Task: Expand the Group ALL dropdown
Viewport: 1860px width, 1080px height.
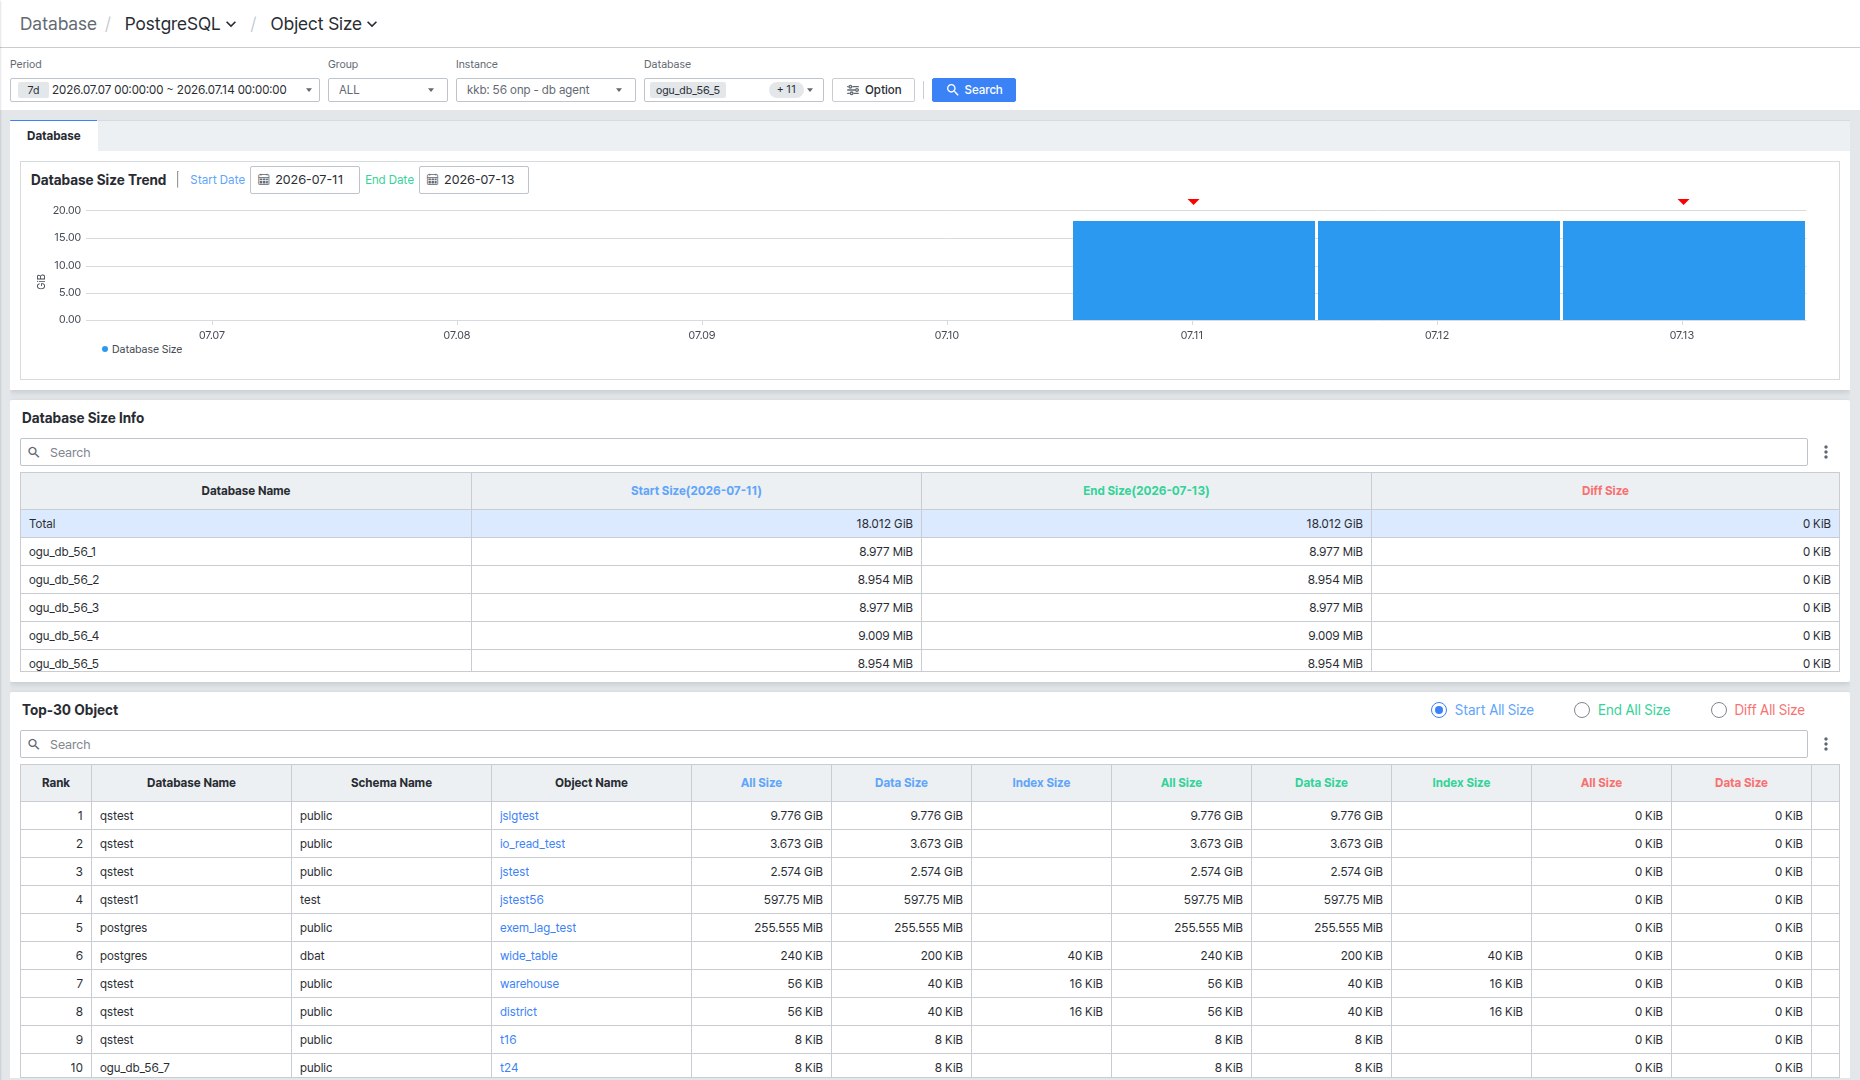Action: tap(387, 90)
